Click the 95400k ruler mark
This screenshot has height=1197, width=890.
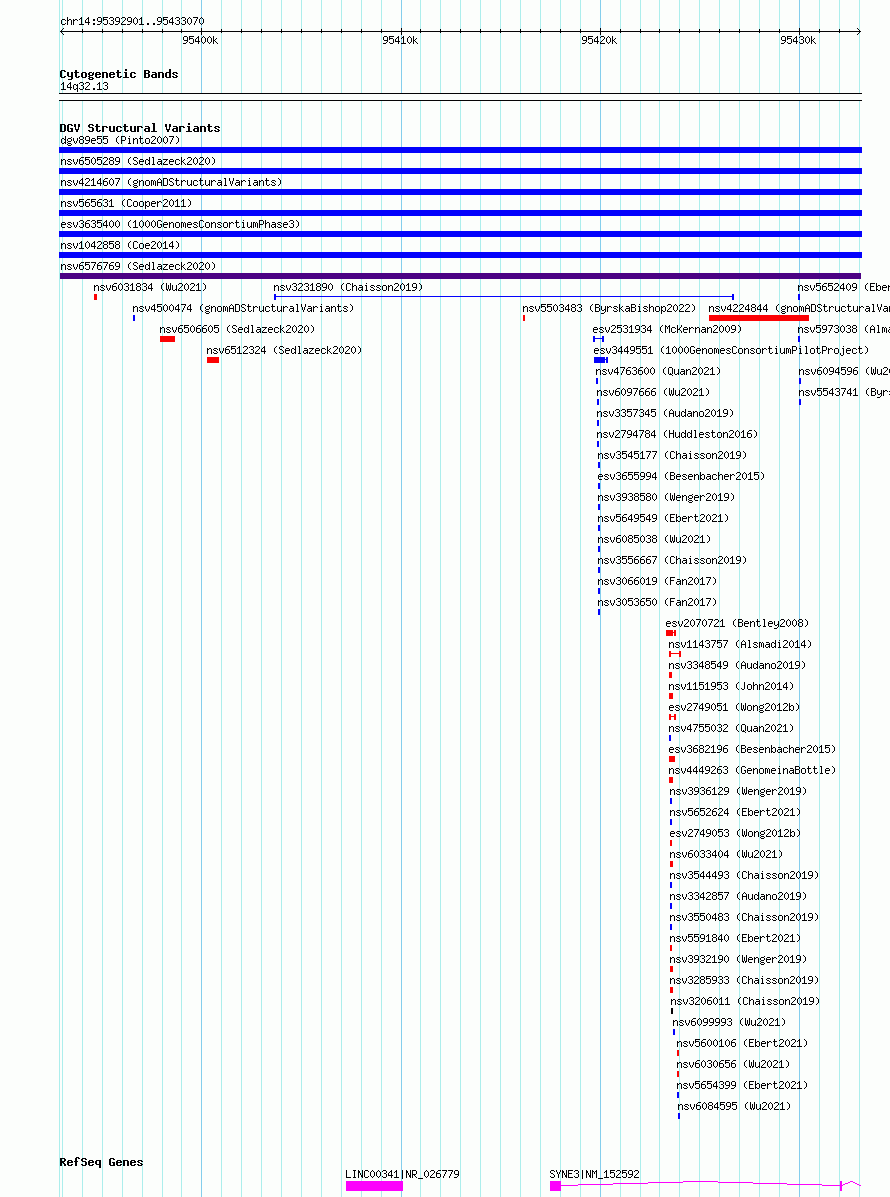tap(200, 40)
